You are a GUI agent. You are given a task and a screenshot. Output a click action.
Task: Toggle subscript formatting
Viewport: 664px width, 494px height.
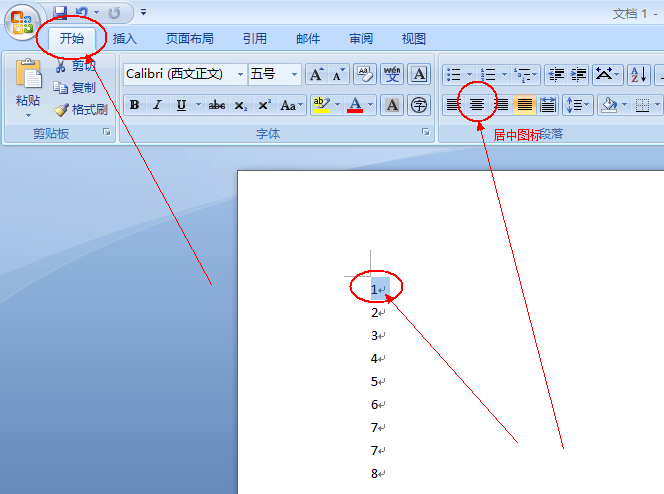(241, 105)
